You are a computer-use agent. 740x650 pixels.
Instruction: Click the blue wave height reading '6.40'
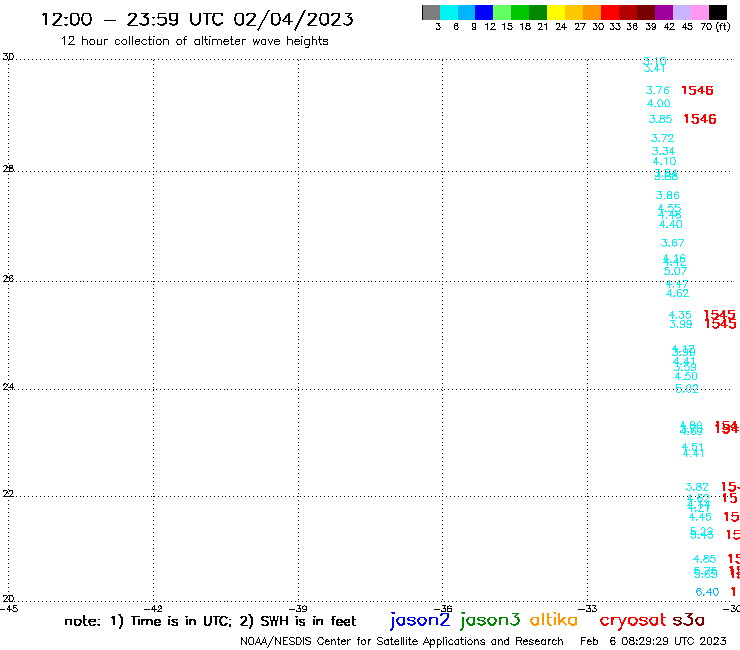707,592
